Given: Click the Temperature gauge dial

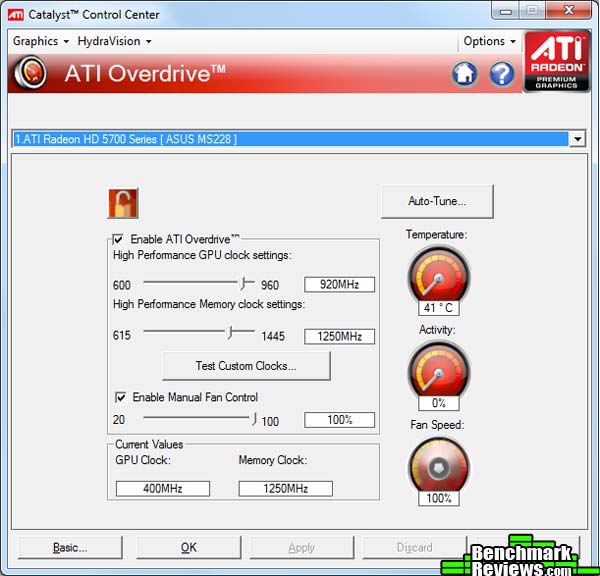Looking at the screenshot, I should tap(439, 274).
